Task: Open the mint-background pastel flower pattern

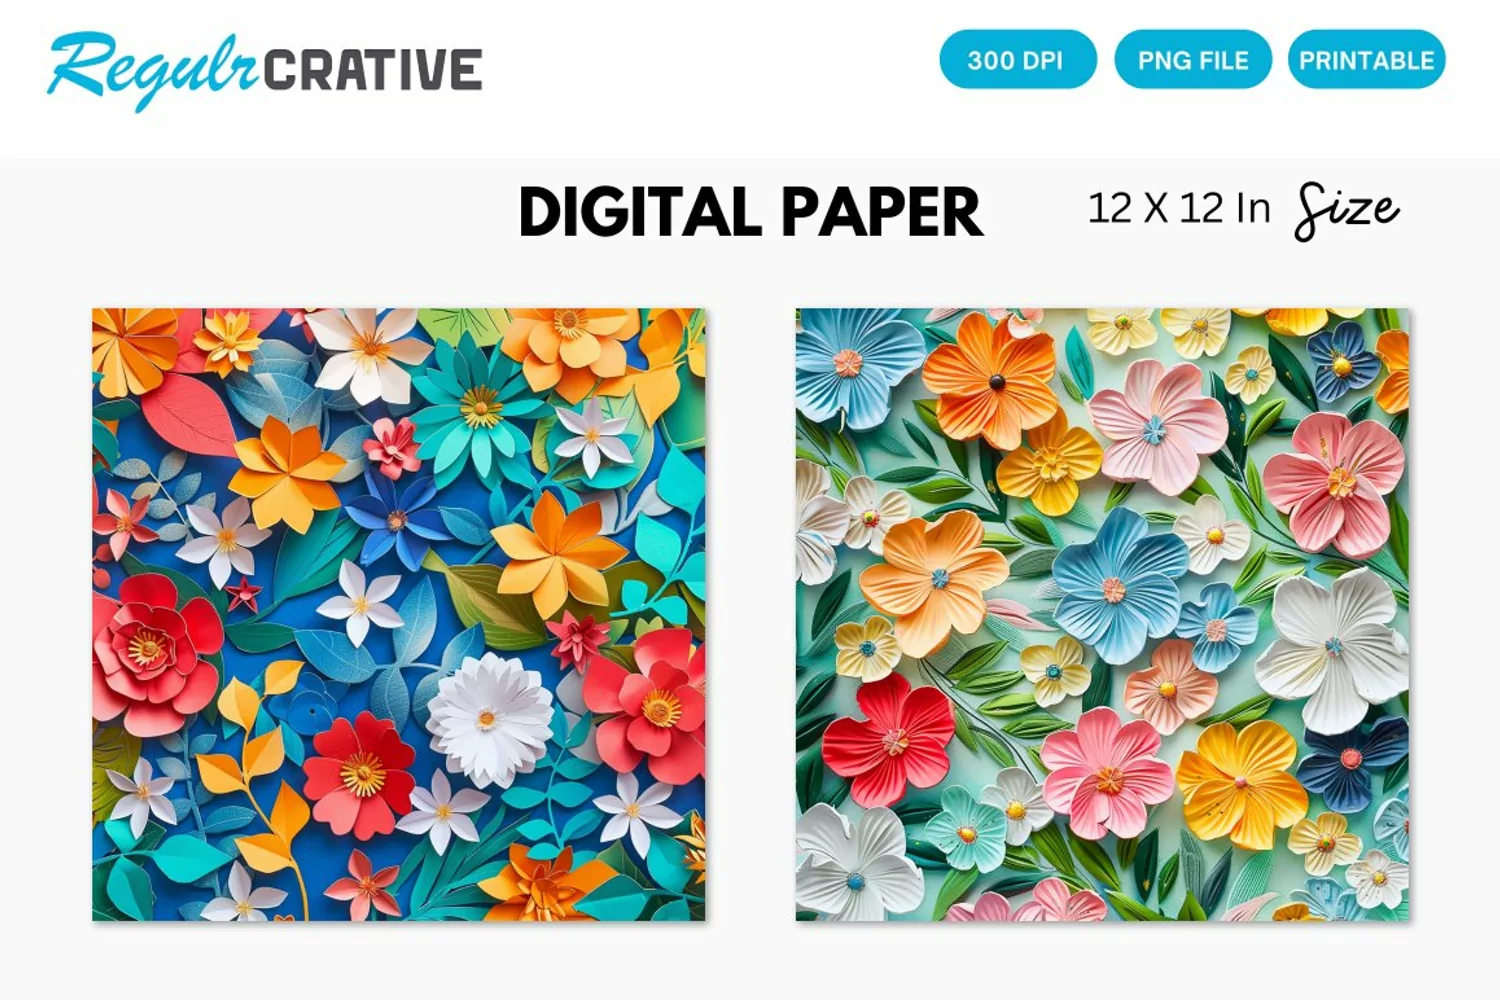Action: (1102, 614)
